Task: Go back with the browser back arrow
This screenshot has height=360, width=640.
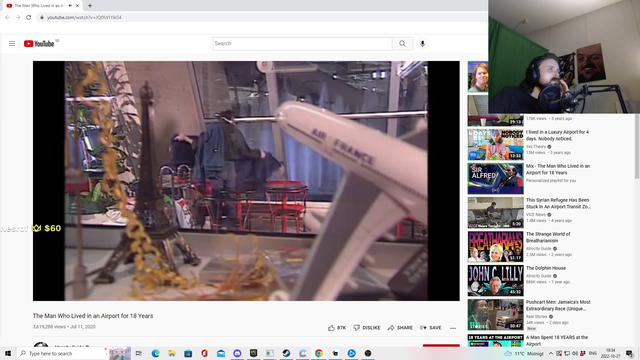Action: [7, 18]
